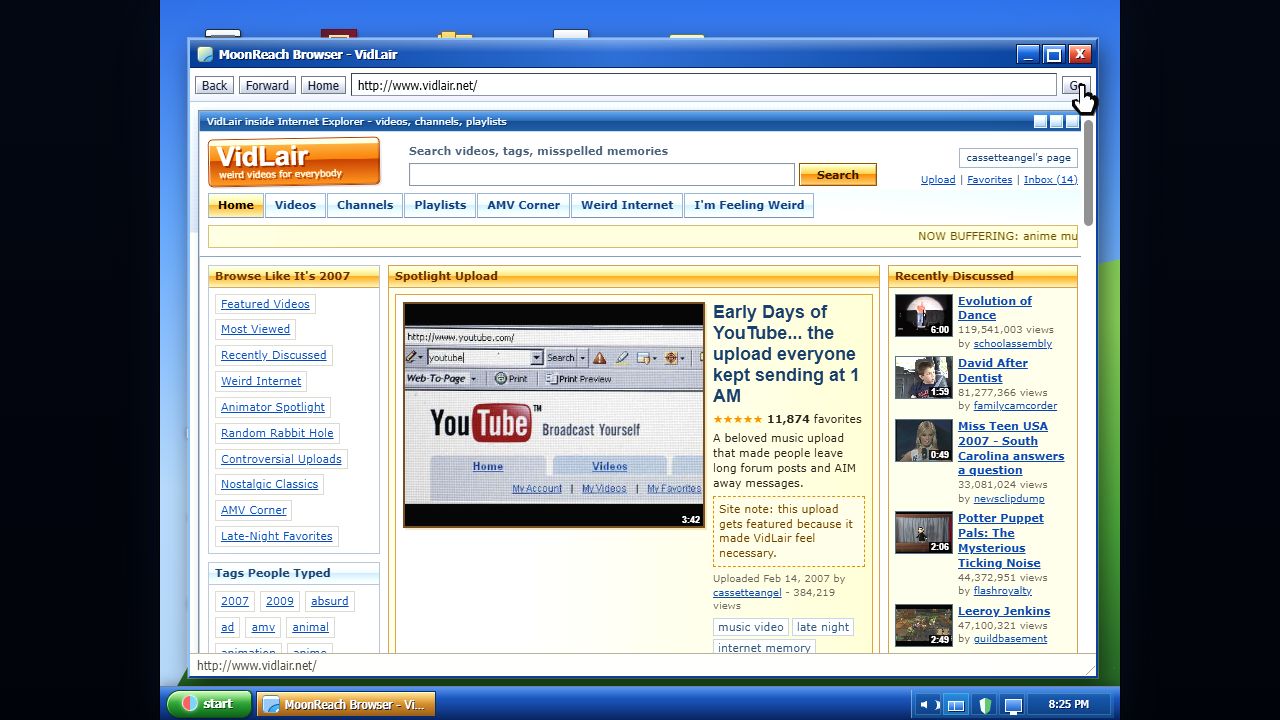Open the Favorites link in header

pyautogui.click(x=990, y=180)
